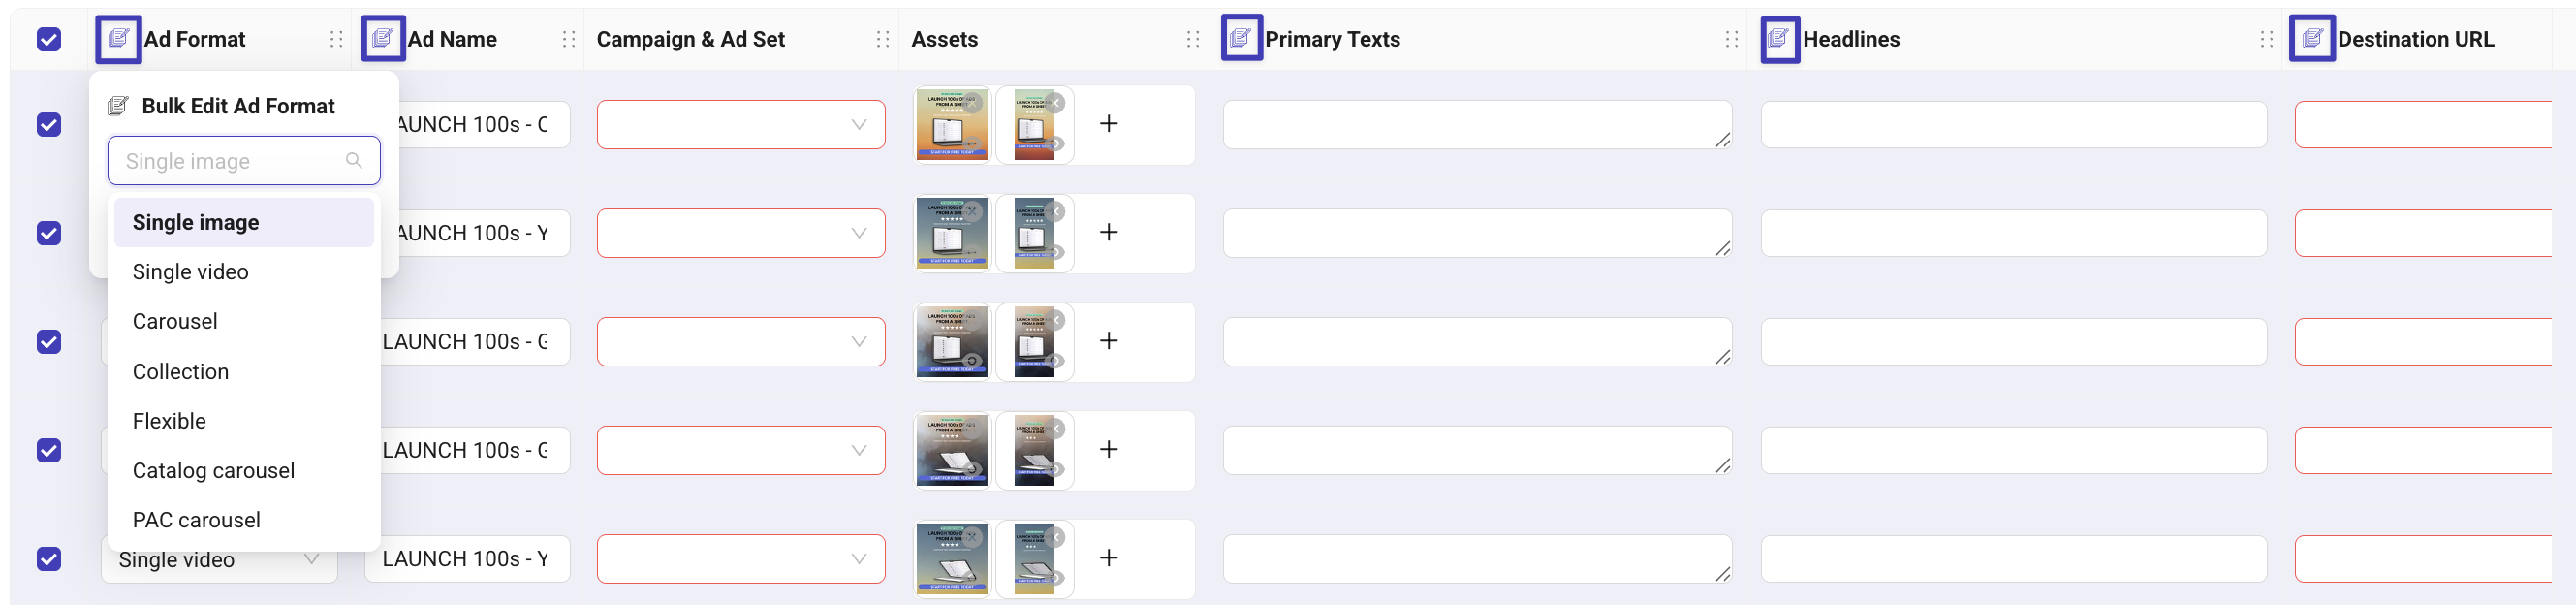Expand third row Campaign & Ad Set dropdown
This screenshot has height=605, width=2576.
pos(740,342)
